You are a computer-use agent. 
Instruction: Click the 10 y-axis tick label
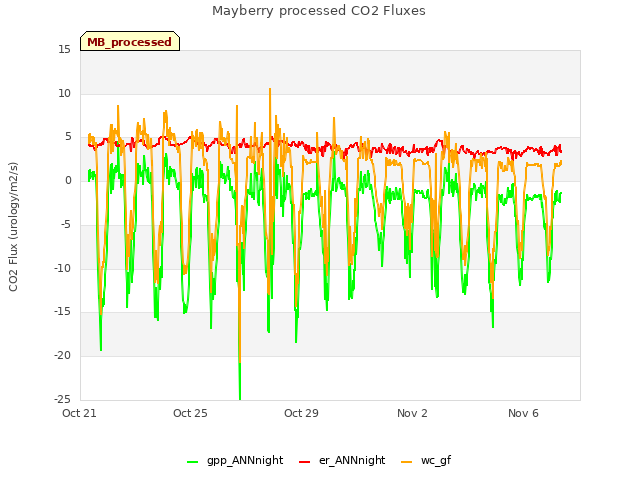pos(64,93)
